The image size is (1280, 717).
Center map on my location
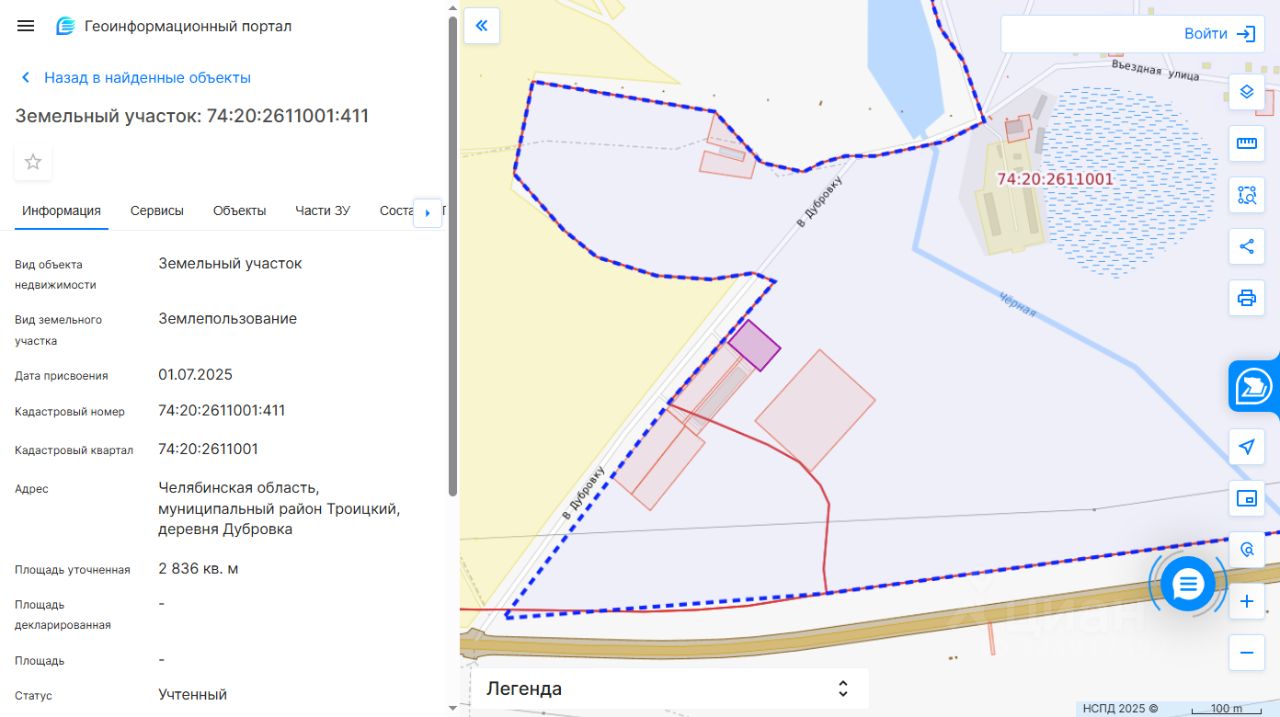[1246, 447]
